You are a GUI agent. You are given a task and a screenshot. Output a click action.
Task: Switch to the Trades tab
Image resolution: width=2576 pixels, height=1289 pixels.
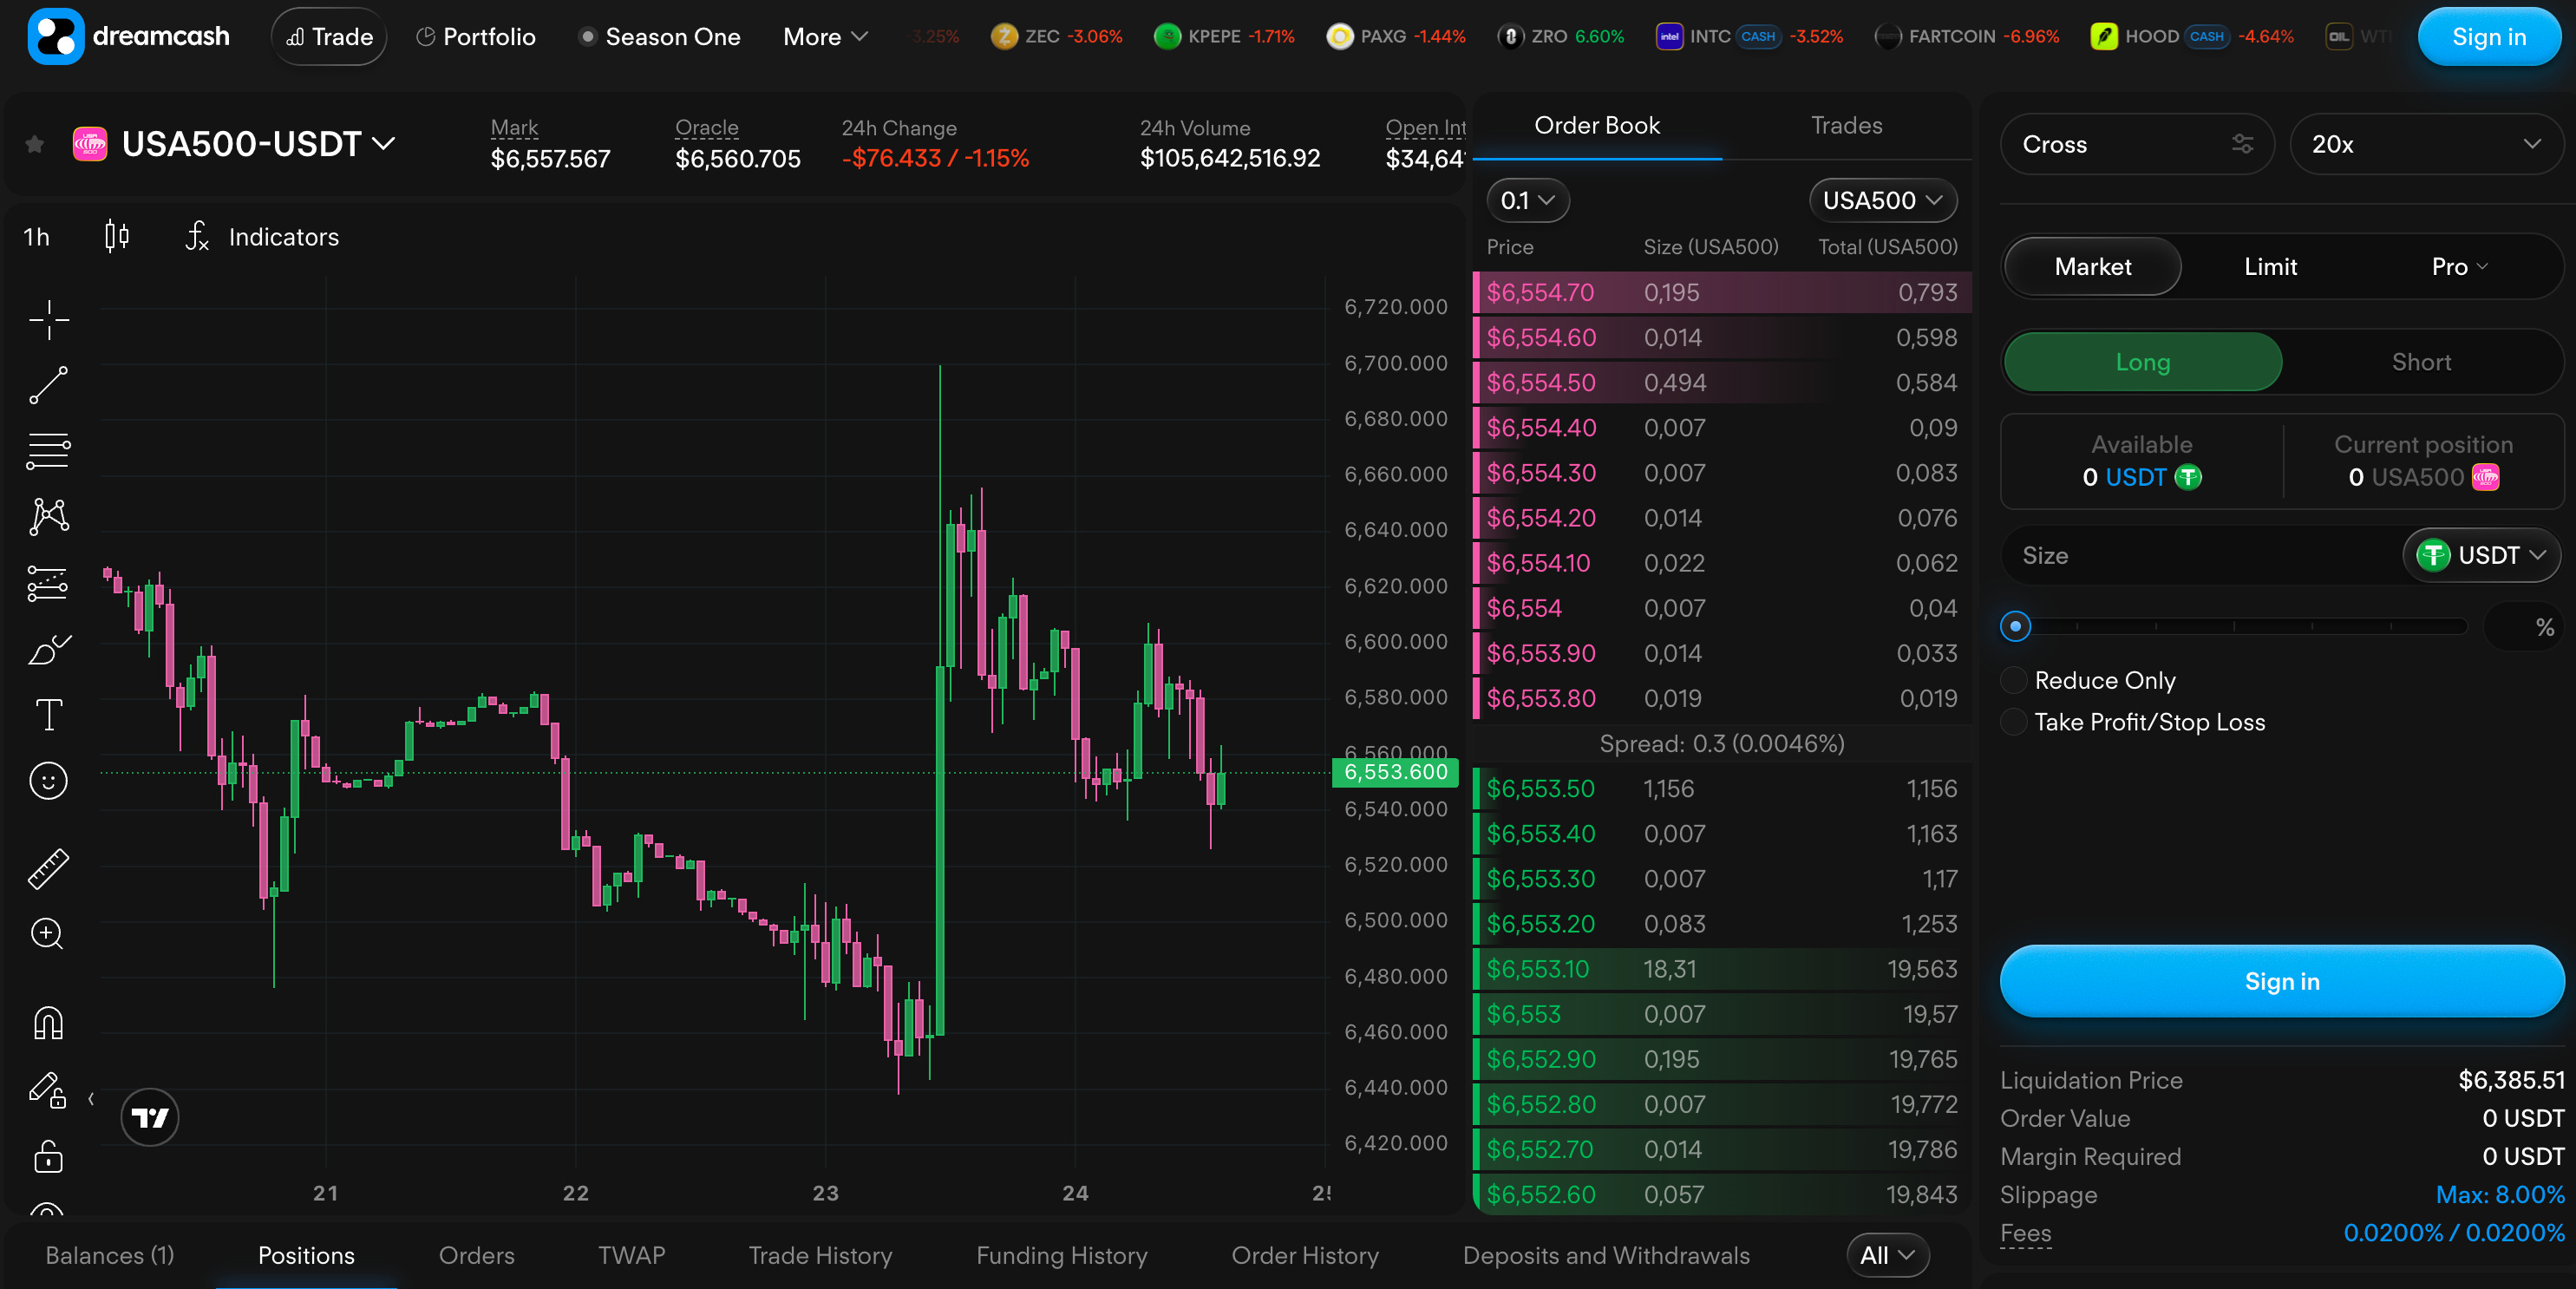pyautogui.click(x=1845, y=126)
